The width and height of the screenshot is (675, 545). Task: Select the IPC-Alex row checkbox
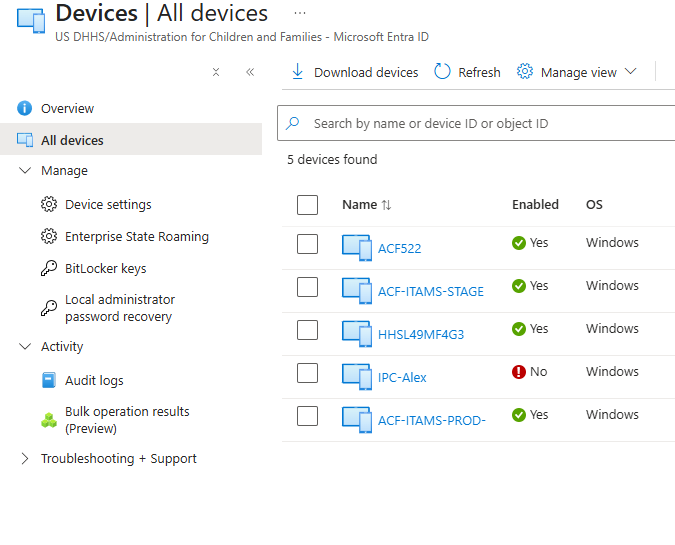pyautogui.click(x=308, y=373)
